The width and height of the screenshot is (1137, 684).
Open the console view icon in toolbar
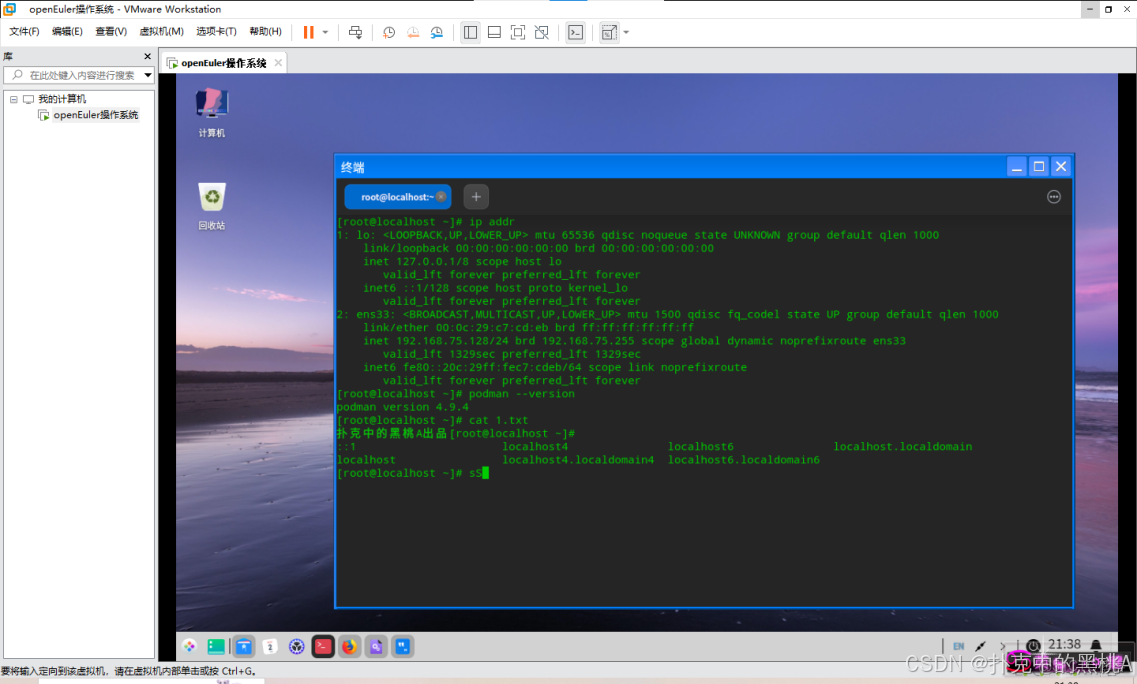(575, 32)
